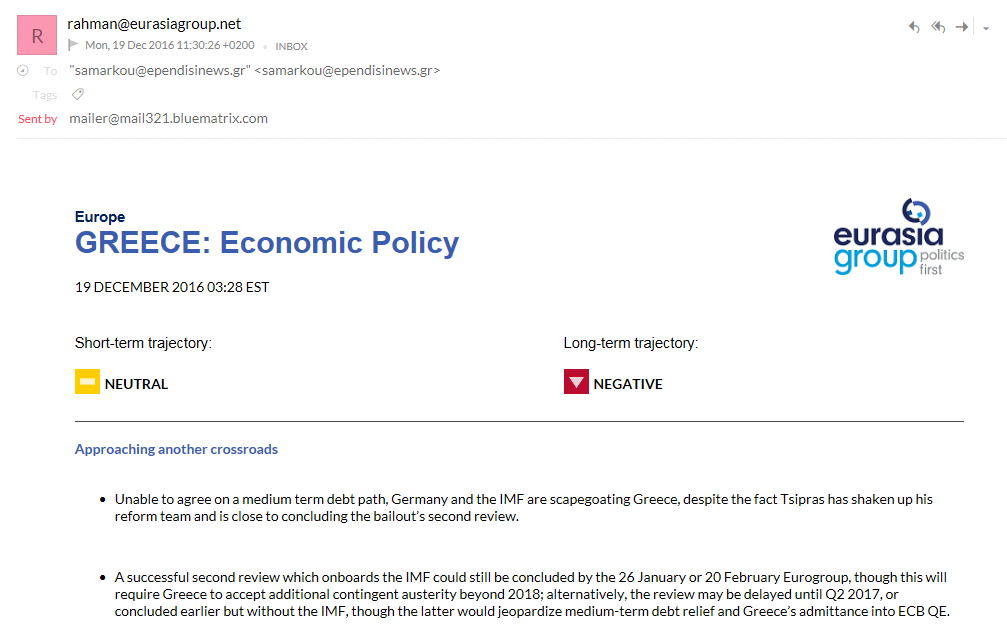
Task: Click mailer@mail321.bluematrix.com sent-by address
Action: coord(168,119)
